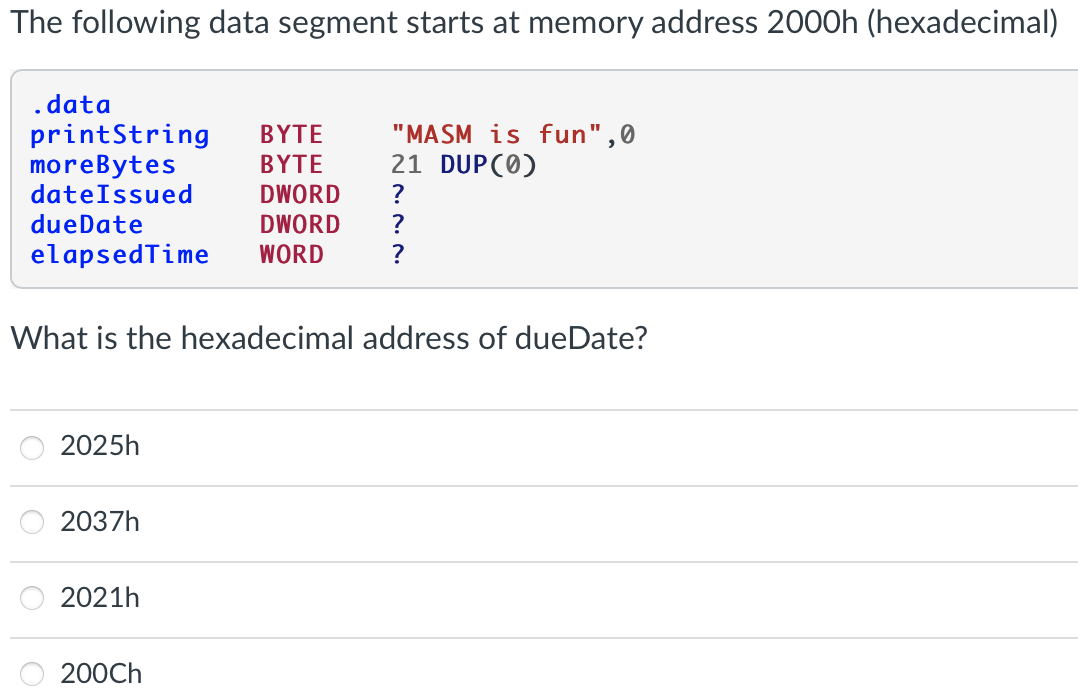Click the 2025h answer label text
This screenshot has width=1078, height=692.
tap(98, 446)
